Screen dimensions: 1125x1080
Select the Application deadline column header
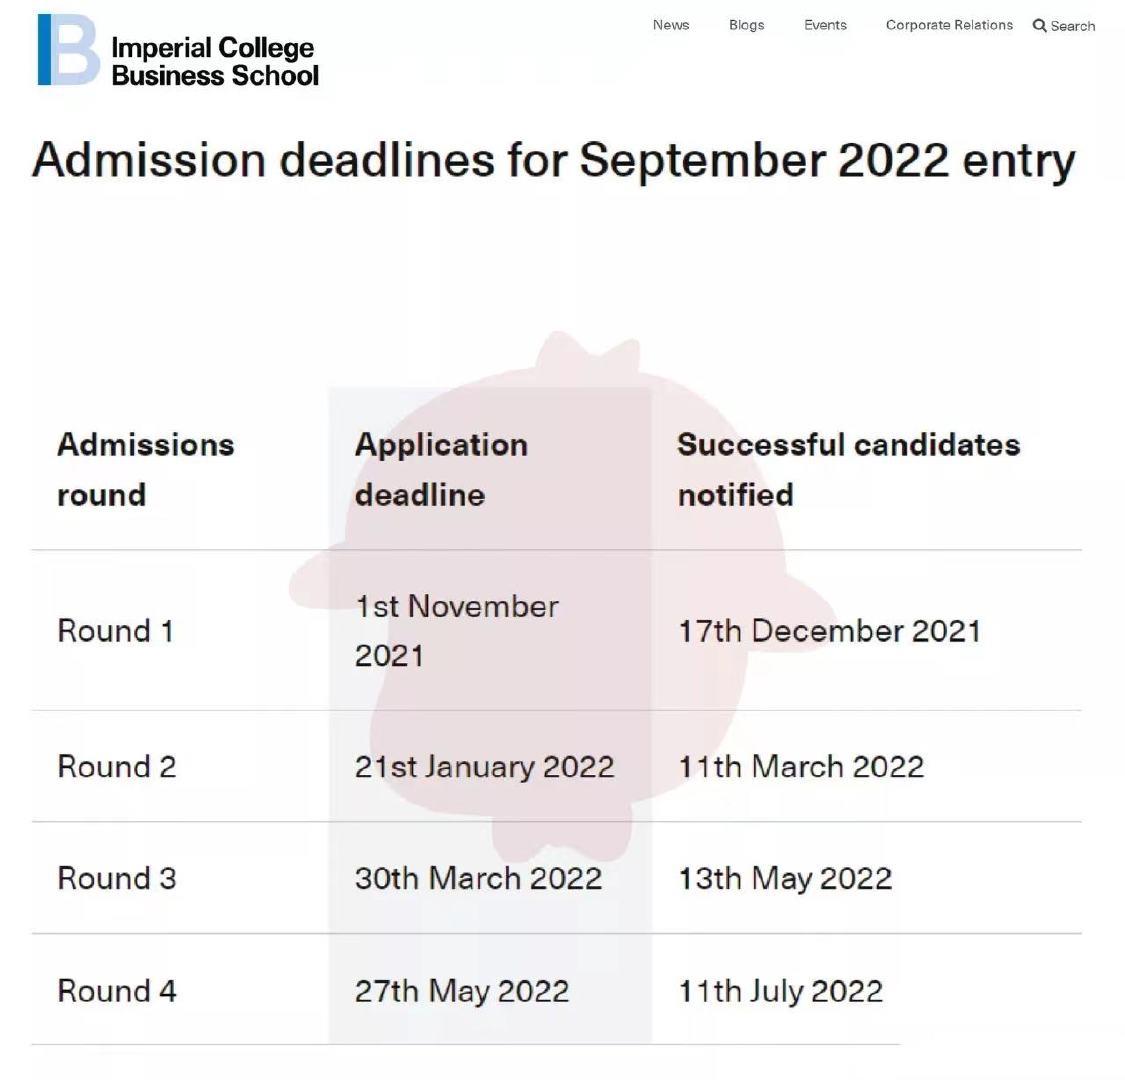(x=441, y=469)
